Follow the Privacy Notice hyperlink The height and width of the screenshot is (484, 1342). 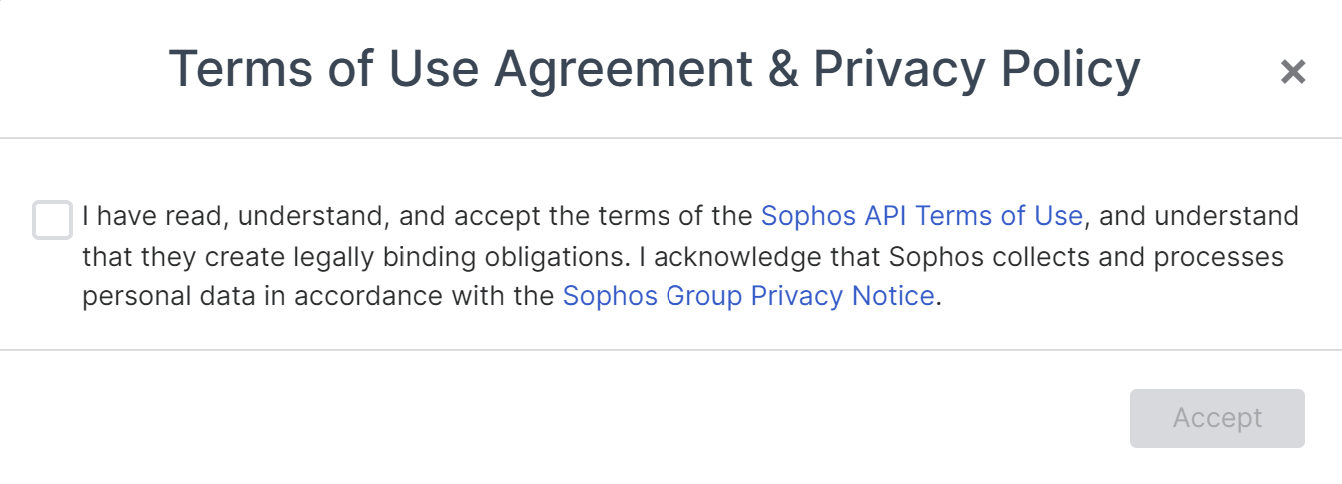(x=748, y=296)
